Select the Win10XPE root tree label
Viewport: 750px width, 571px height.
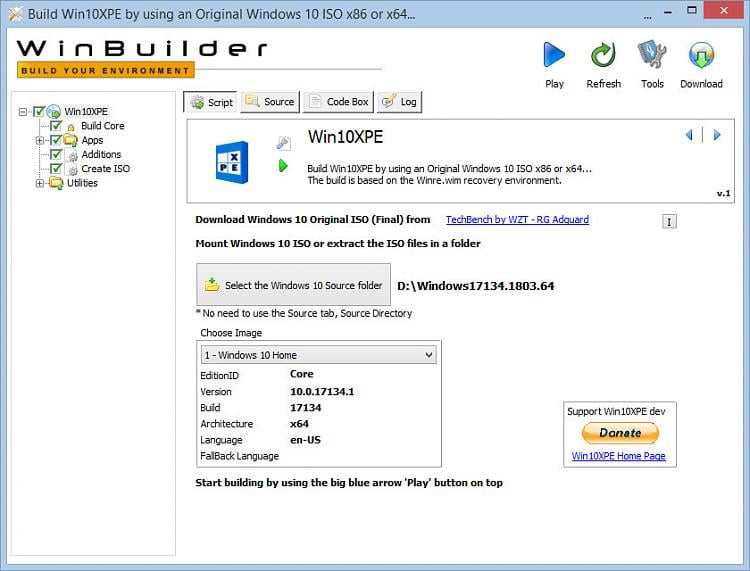pos(86,112)
